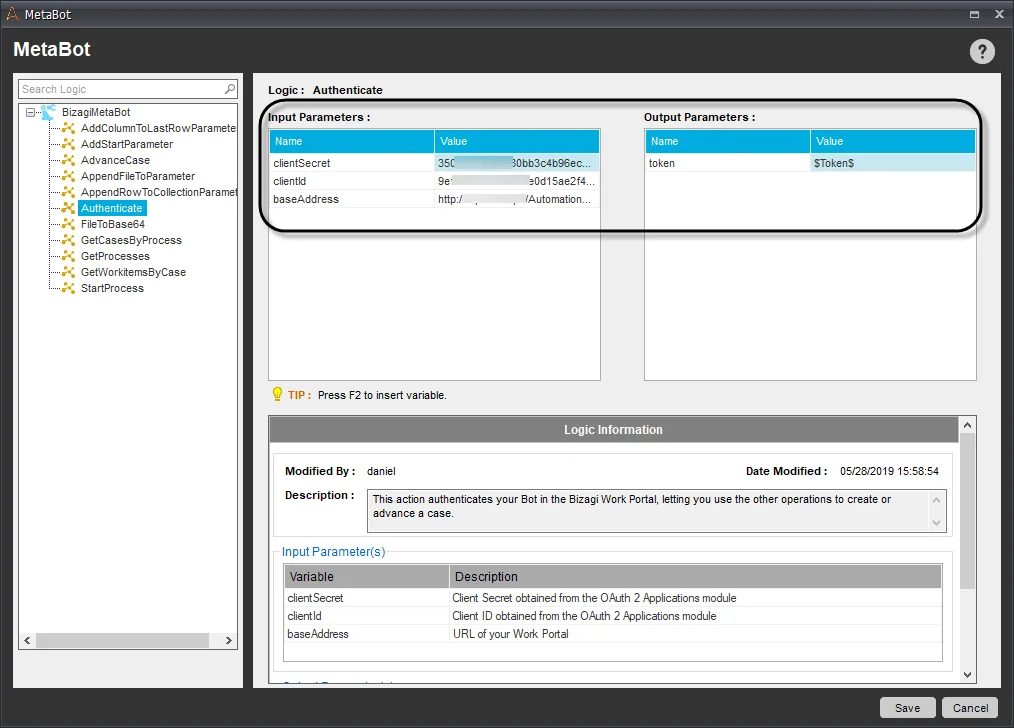Image resolution: width=1014 pixels, height=728 pixels.
Task: Select BizagiMetaBot root label
Action: pos(96,112)
